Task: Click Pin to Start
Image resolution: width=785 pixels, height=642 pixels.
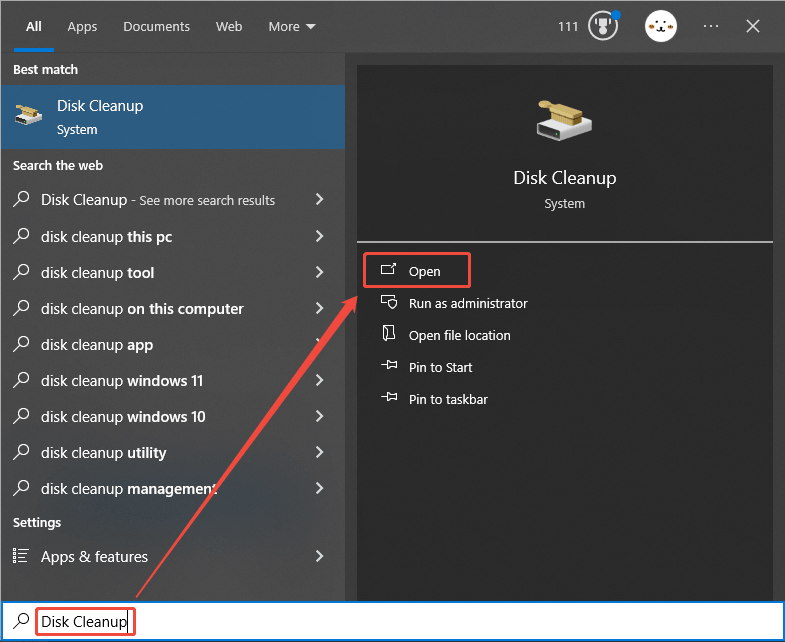Action: coord(440,368)
